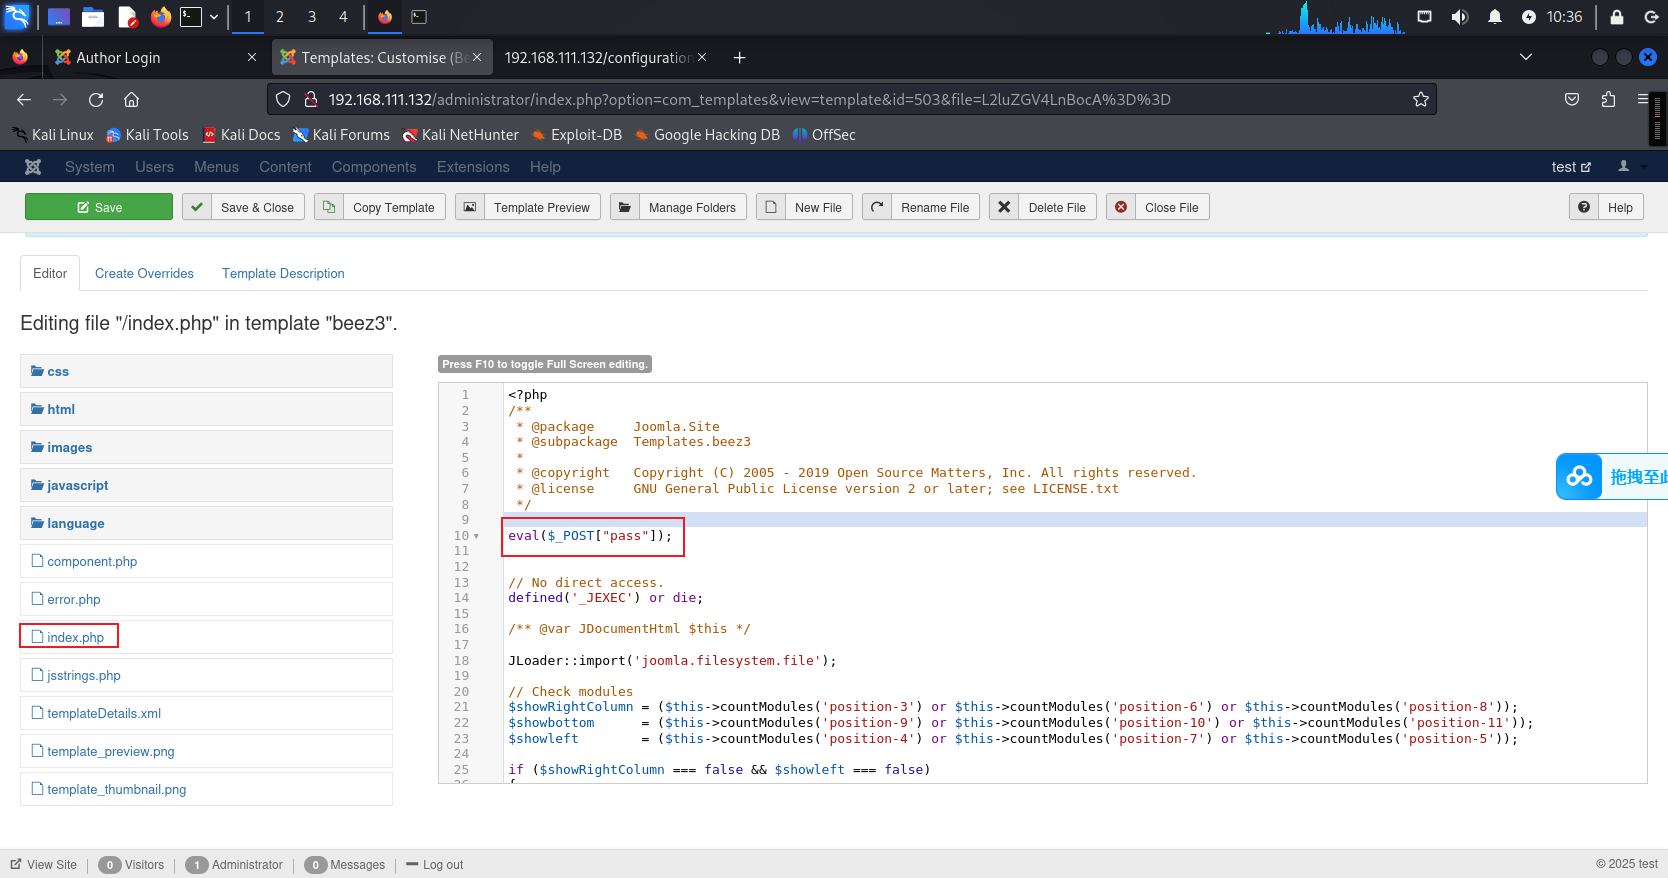Bookmark this page with the star icon
The height and width of the screenshot is (878, 1668).
click(x=1420, y=99)
